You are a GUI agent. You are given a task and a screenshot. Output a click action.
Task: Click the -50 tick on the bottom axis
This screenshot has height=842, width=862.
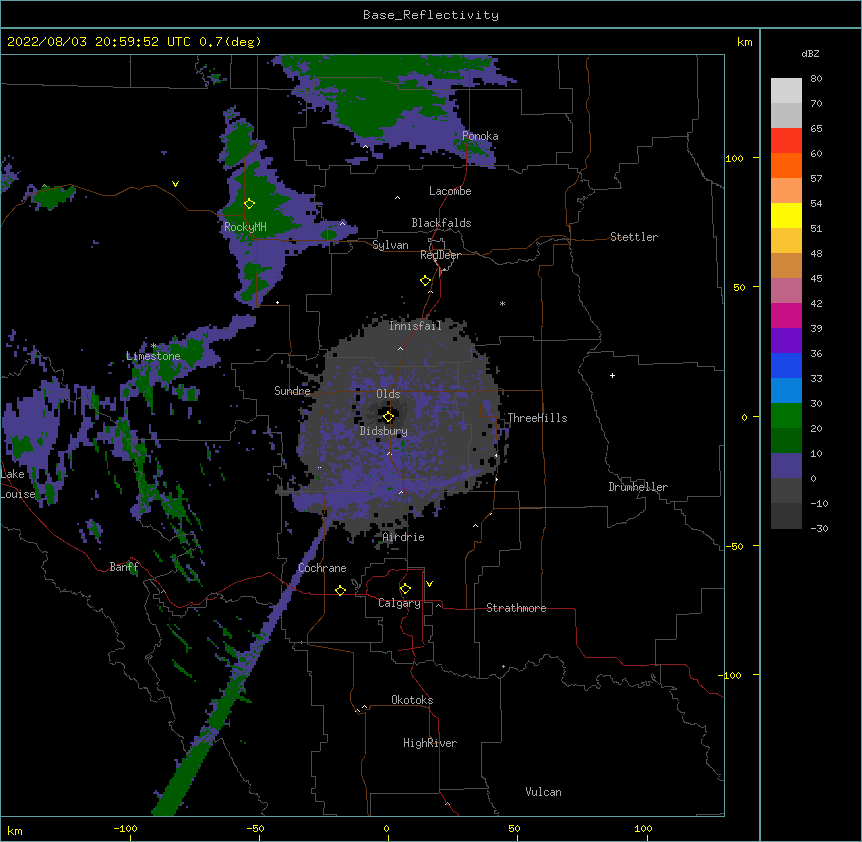point(255,829)
